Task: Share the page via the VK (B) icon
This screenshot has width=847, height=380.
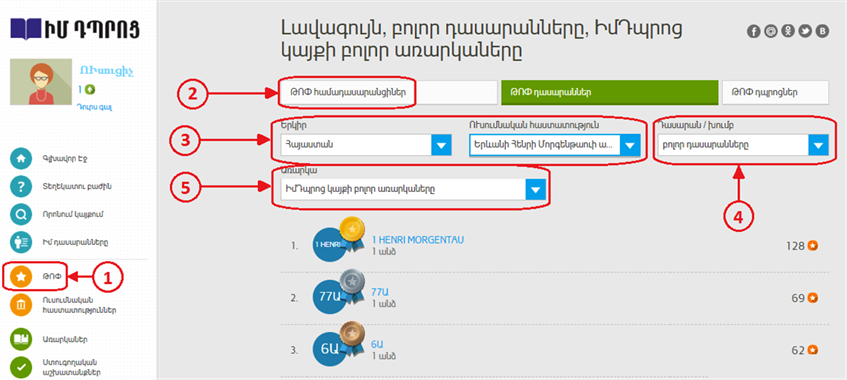Action: (x=823, y=31)
